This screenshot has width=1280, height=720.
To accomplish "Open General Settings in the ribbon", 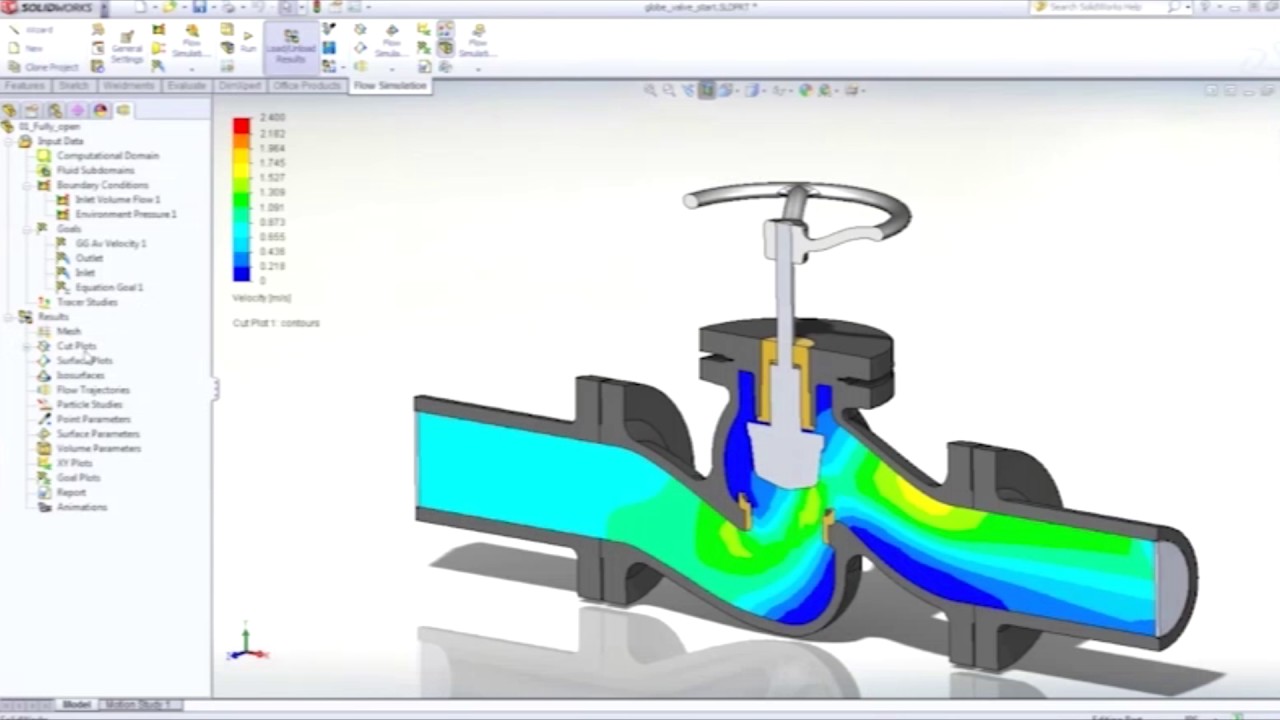I will 127,47.
